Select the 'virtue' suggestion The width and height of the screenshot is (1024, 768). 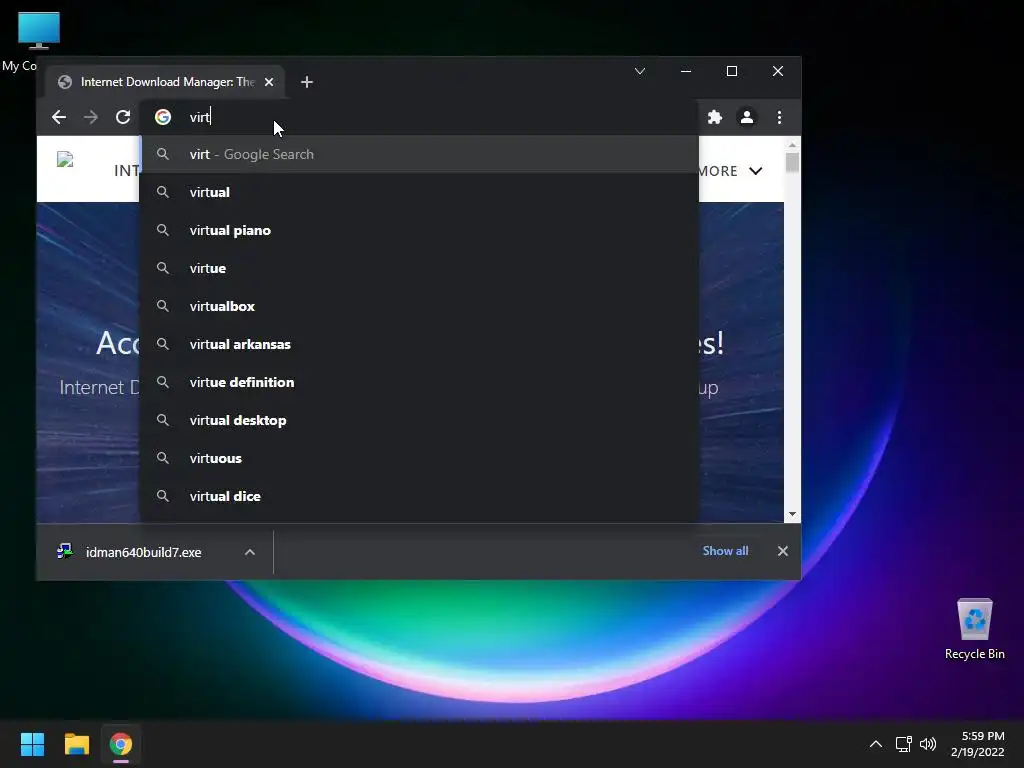click(x=419, y=268)
